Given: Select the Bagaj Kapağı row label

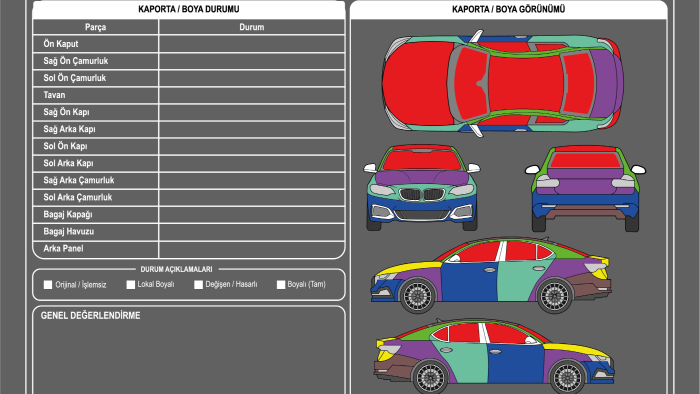Looking at the screenshot, I should tap(68, 215).
